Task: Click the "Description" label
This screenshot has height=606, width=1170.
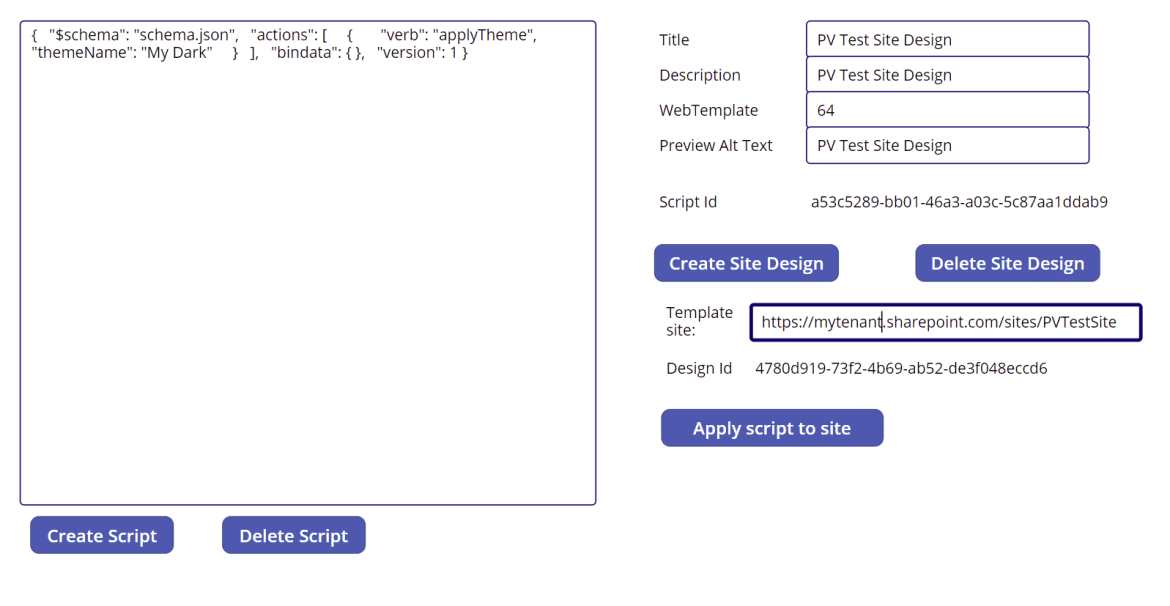Action: click(700, 75)
